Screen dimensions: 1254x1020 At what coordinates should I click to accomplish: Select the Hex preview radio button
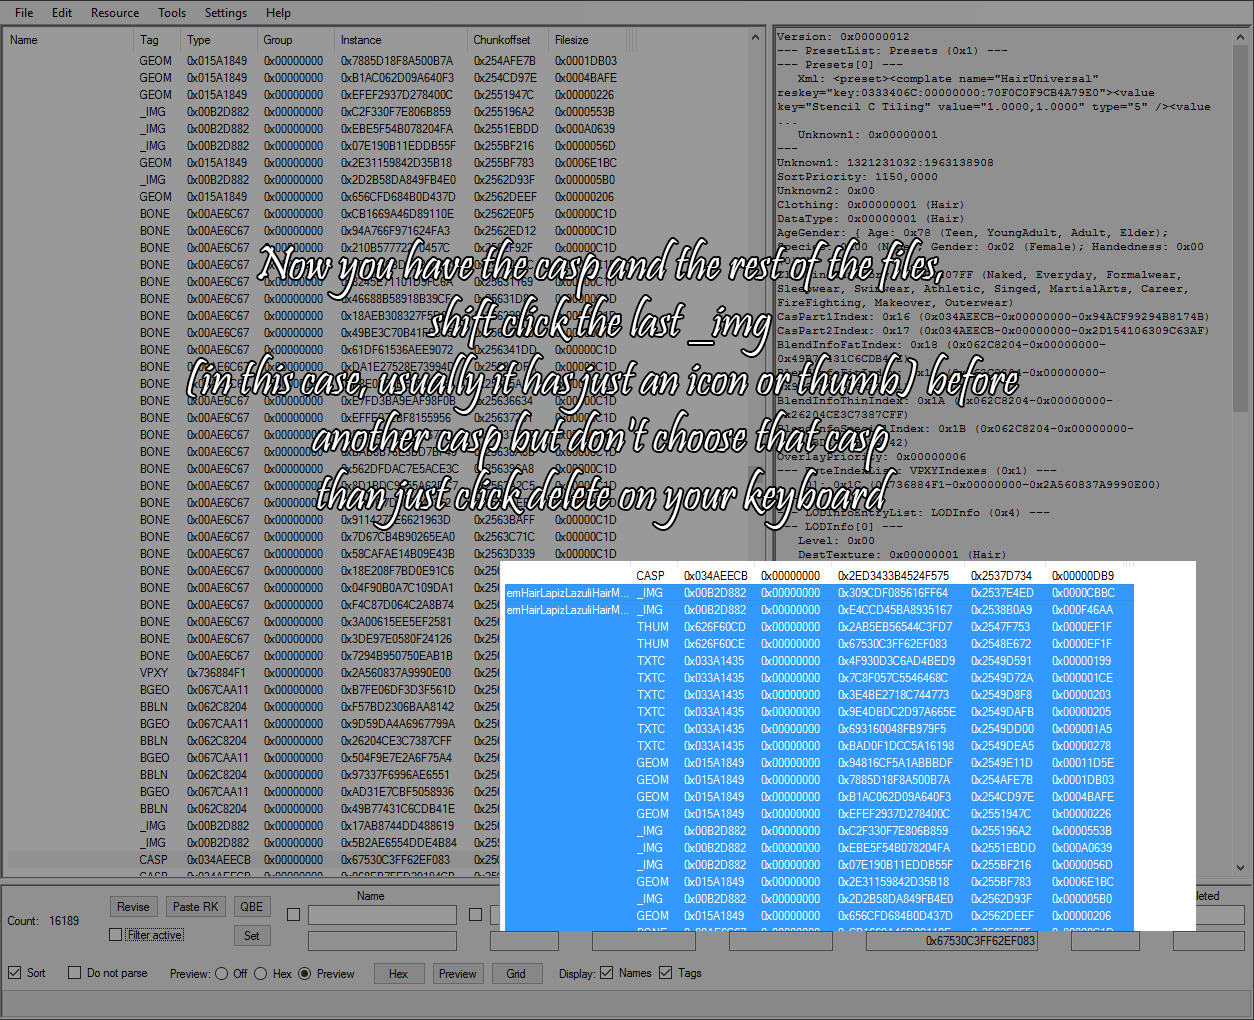click(x=261, y=974)
